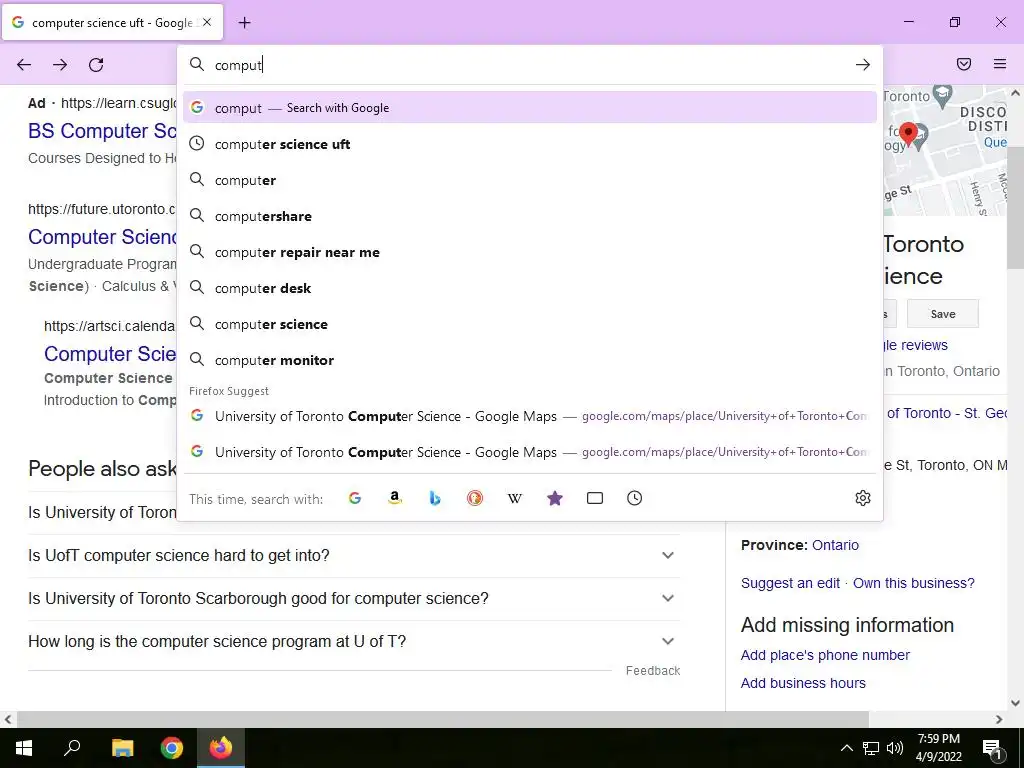Open the network icon in system tray
This screenshot has width=1024, height=768.
871,748
